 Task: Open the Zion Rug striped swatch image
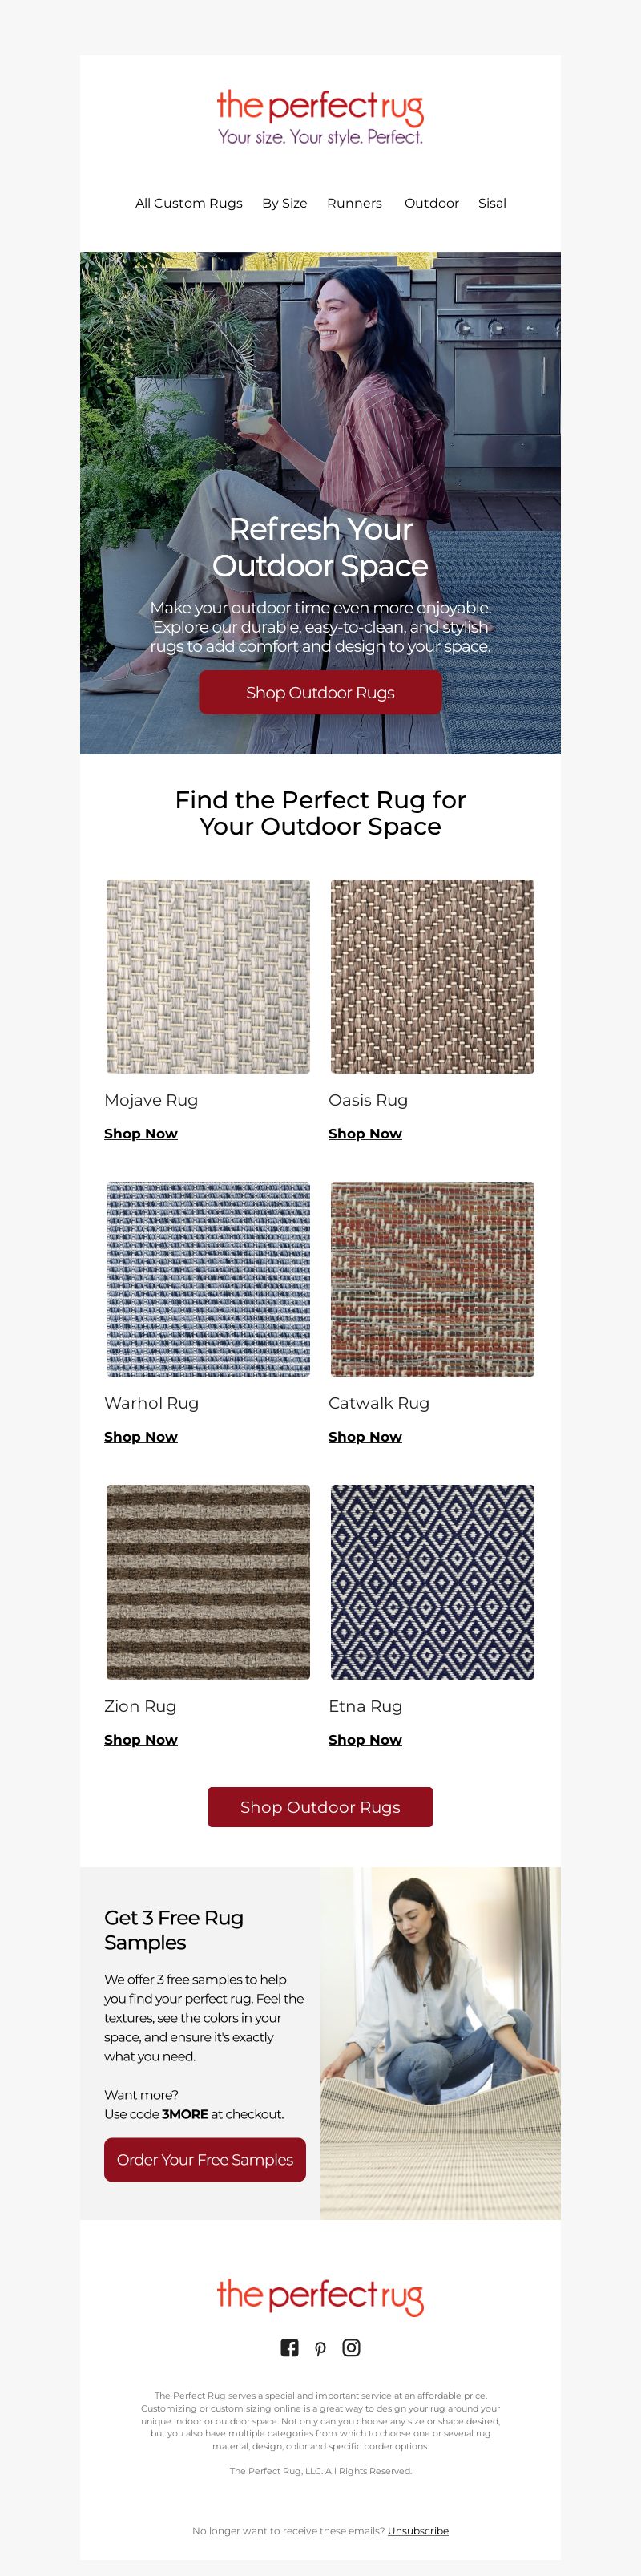tap(208, 1582)
